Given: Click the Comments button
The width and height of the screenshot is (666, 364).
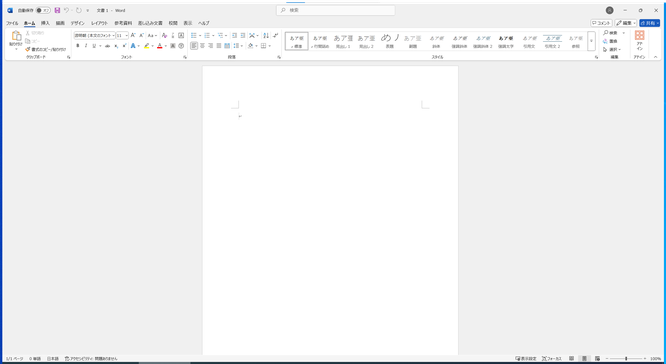Looking at the screenshot, I should (x=601, y=23).
